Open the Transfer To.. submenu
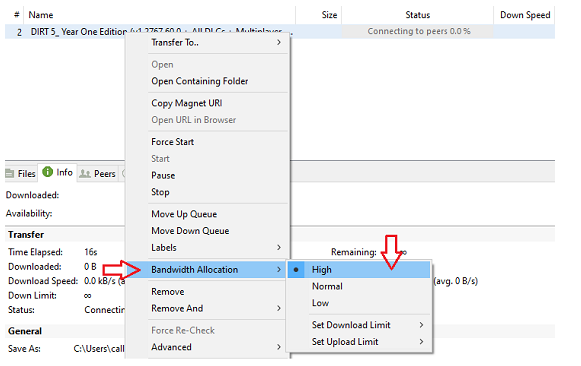Image resolution: width=581 pixels, height=366 pixels. coord(218,43)
